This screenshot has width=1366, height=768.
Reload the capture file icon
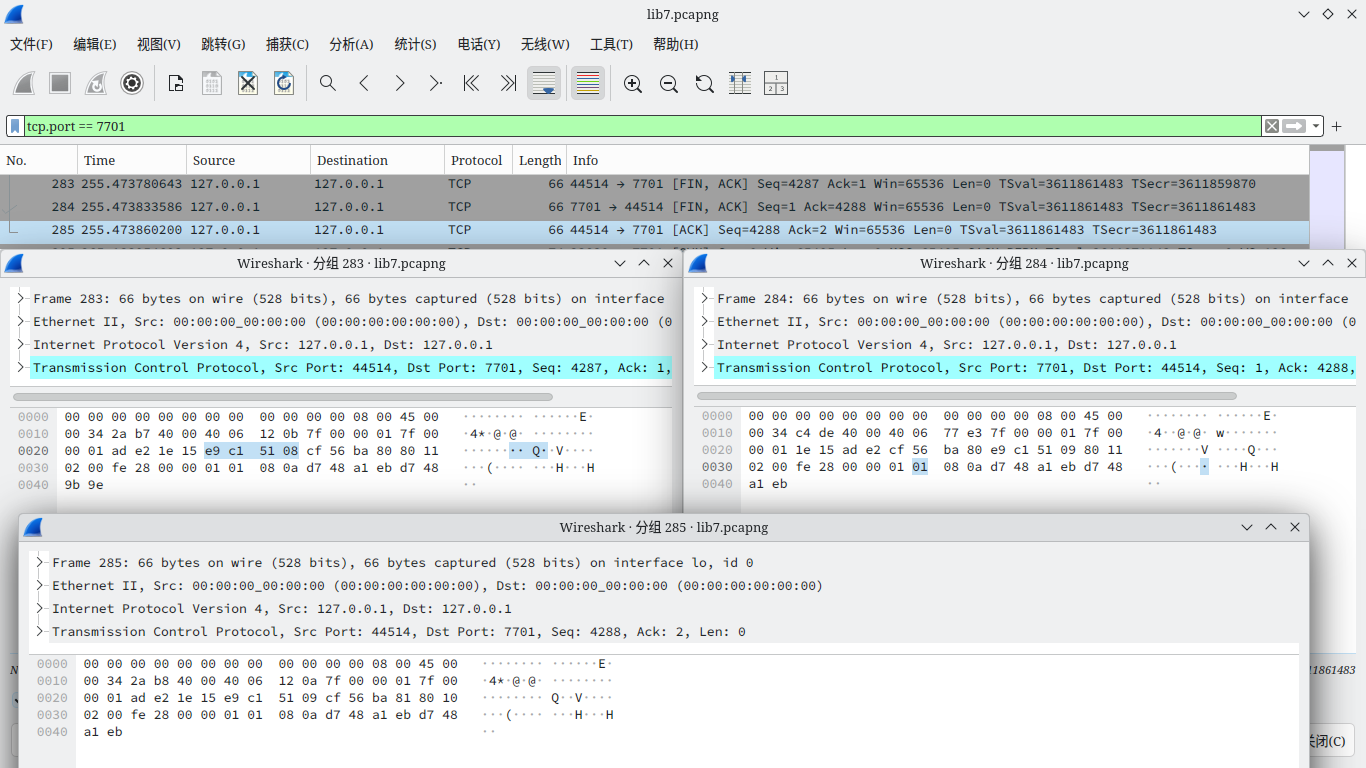pos(284,84)
